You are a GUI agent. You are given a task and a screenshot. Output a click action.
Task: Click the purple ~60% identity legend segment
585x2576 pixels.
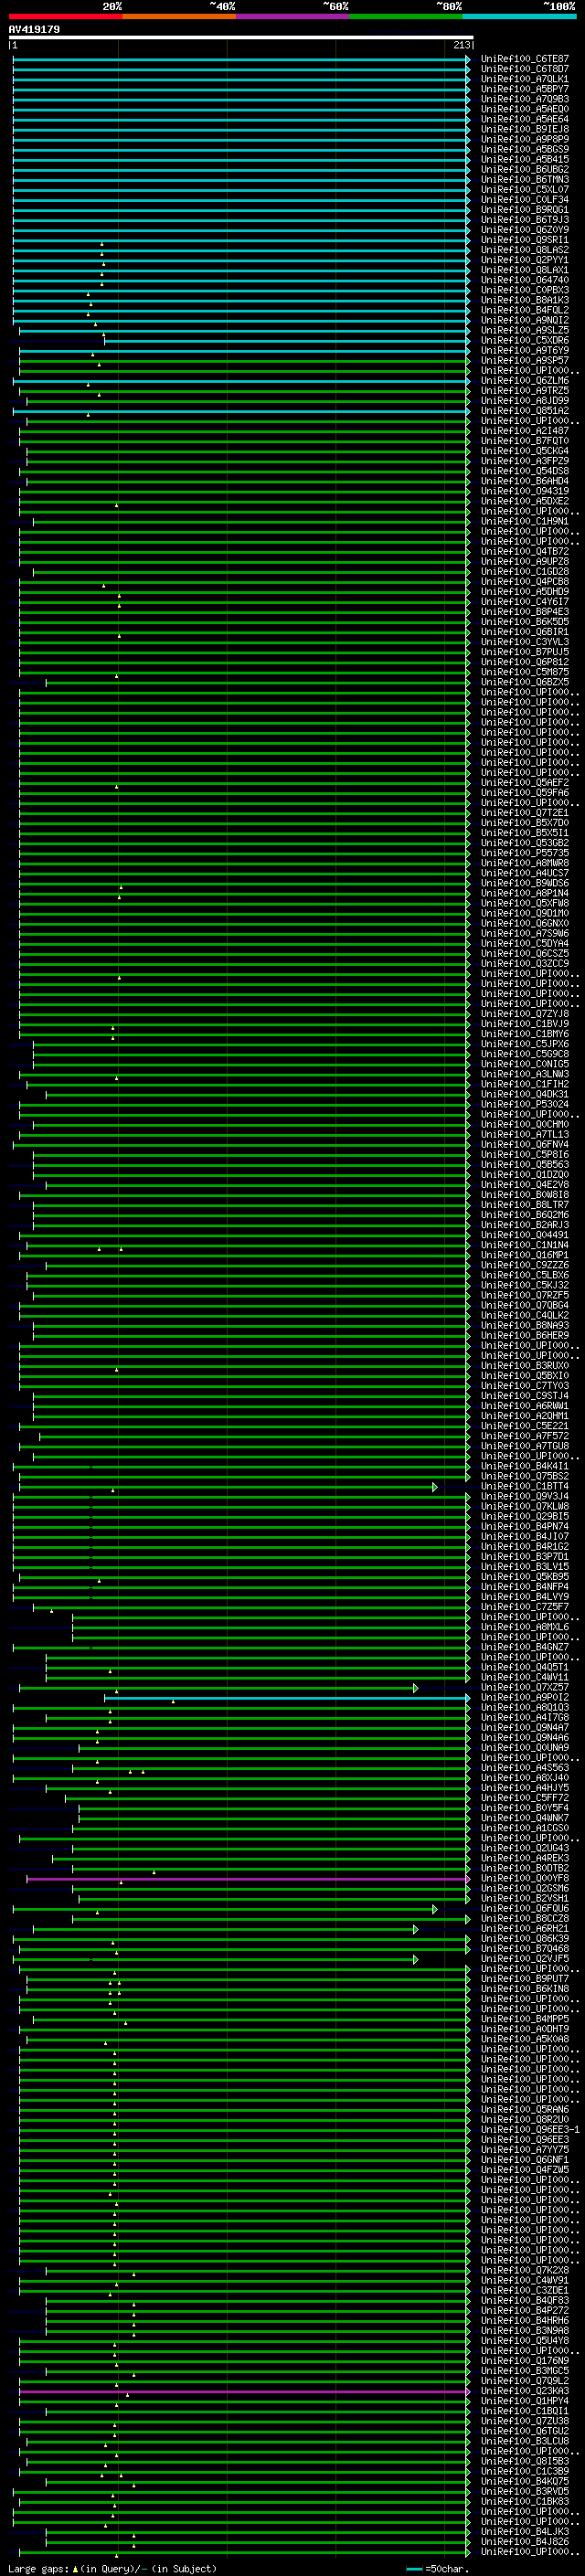tap(292, 16)
